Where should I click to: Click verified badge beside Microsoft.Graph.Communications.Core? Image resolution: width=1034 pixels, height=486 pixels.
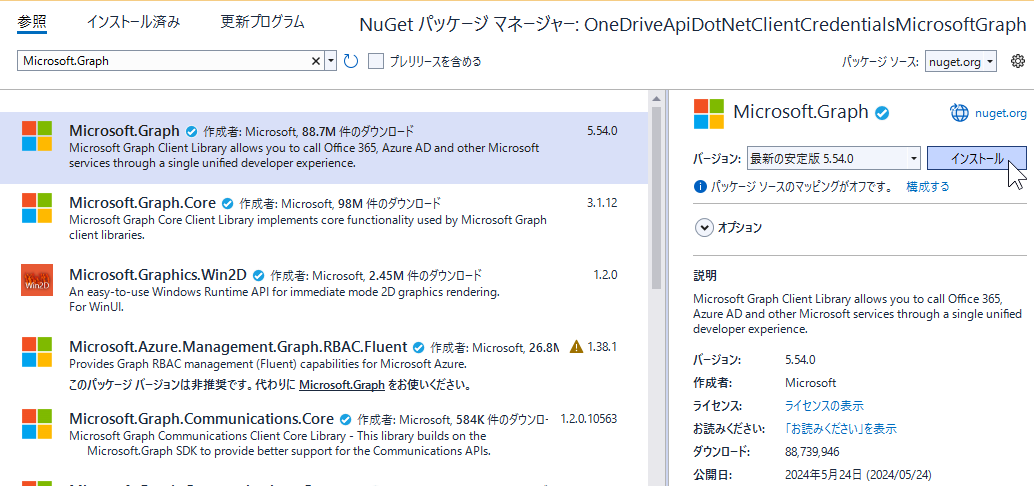click(346, 419)
